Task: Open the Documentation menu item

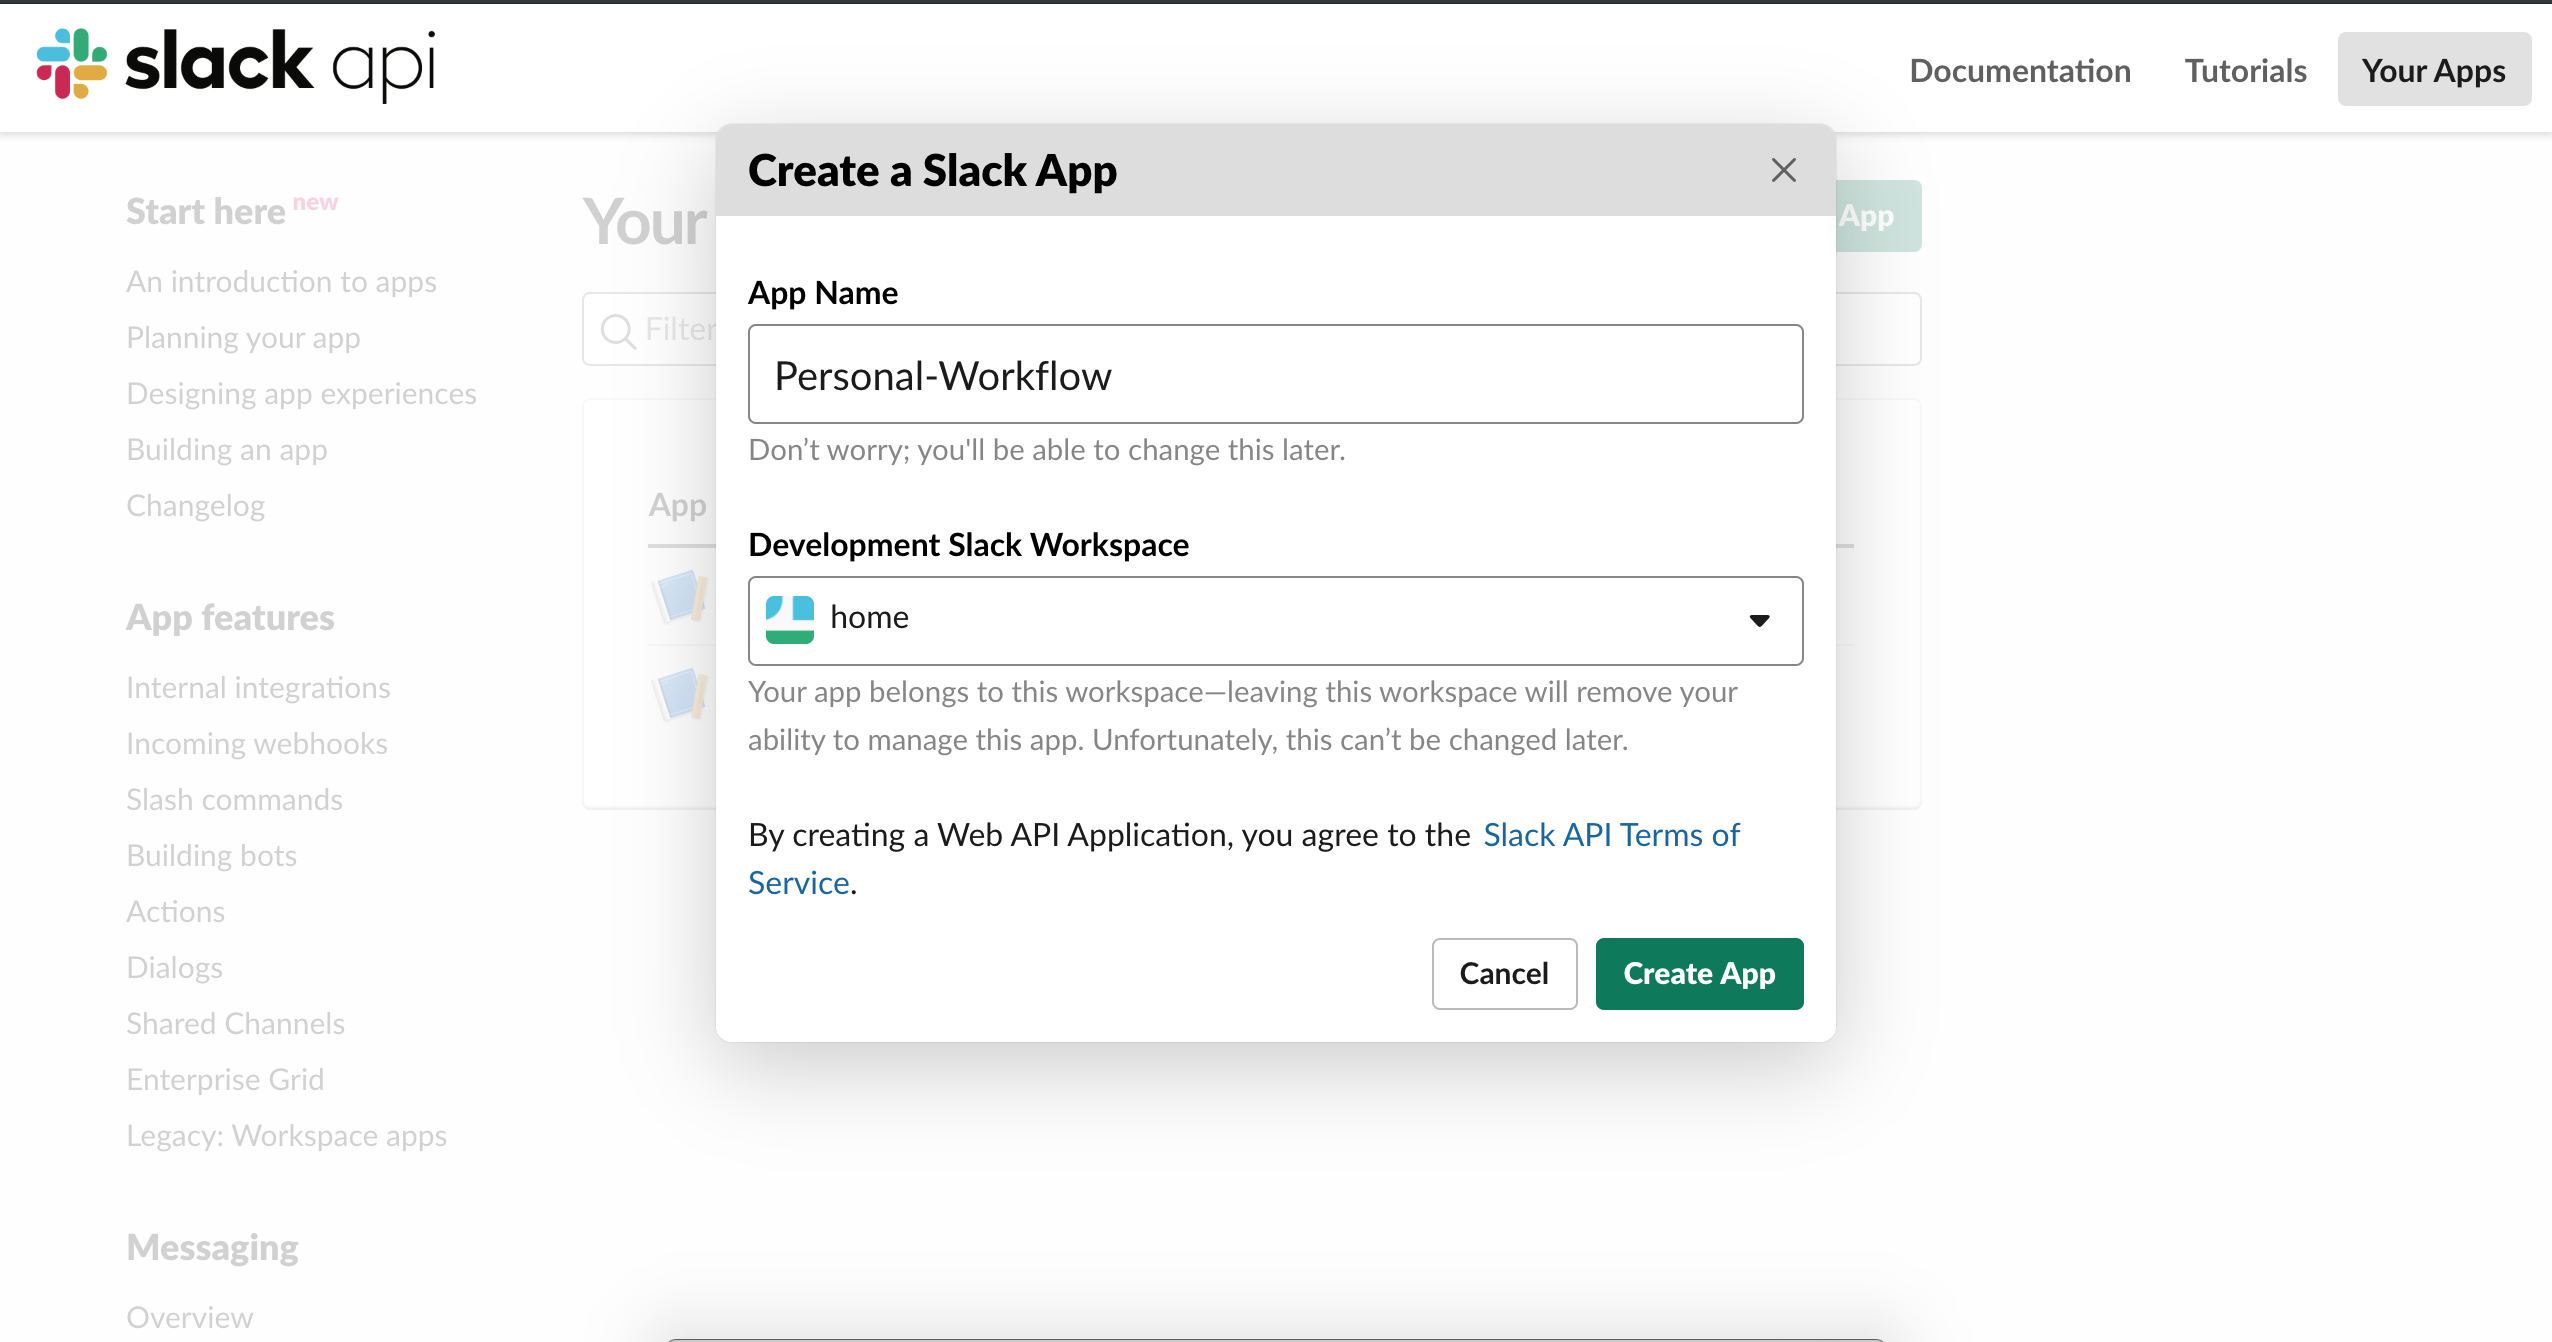Action: pyautogui.click(x=2019, y=70)
